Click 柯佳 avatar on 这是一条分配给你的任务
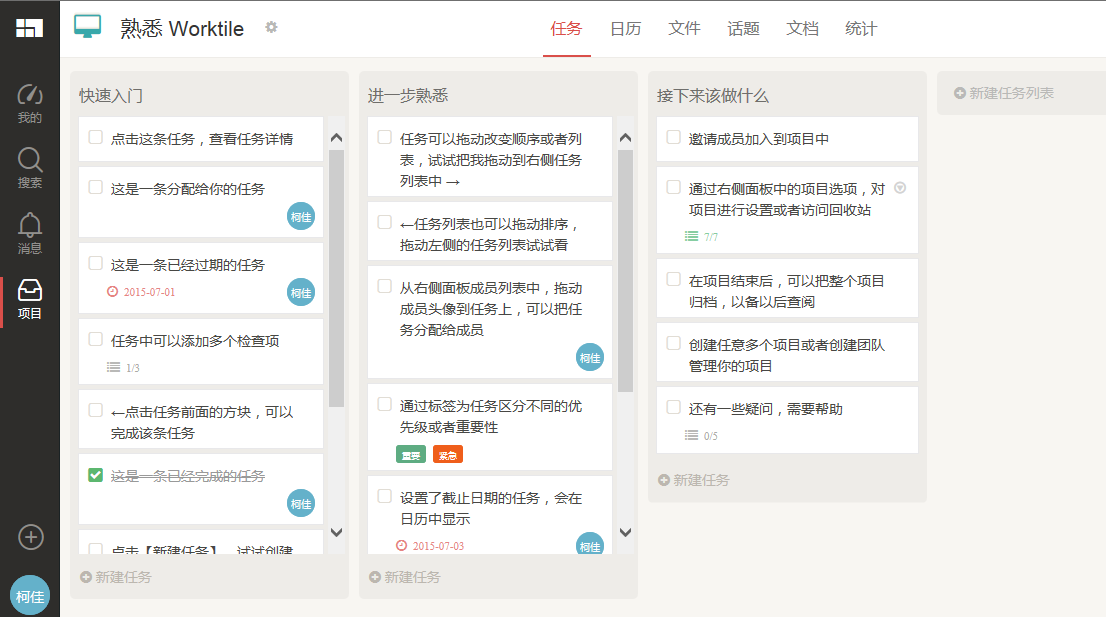The width and height of the screenshot is (1106, 620). pos(301,217)
